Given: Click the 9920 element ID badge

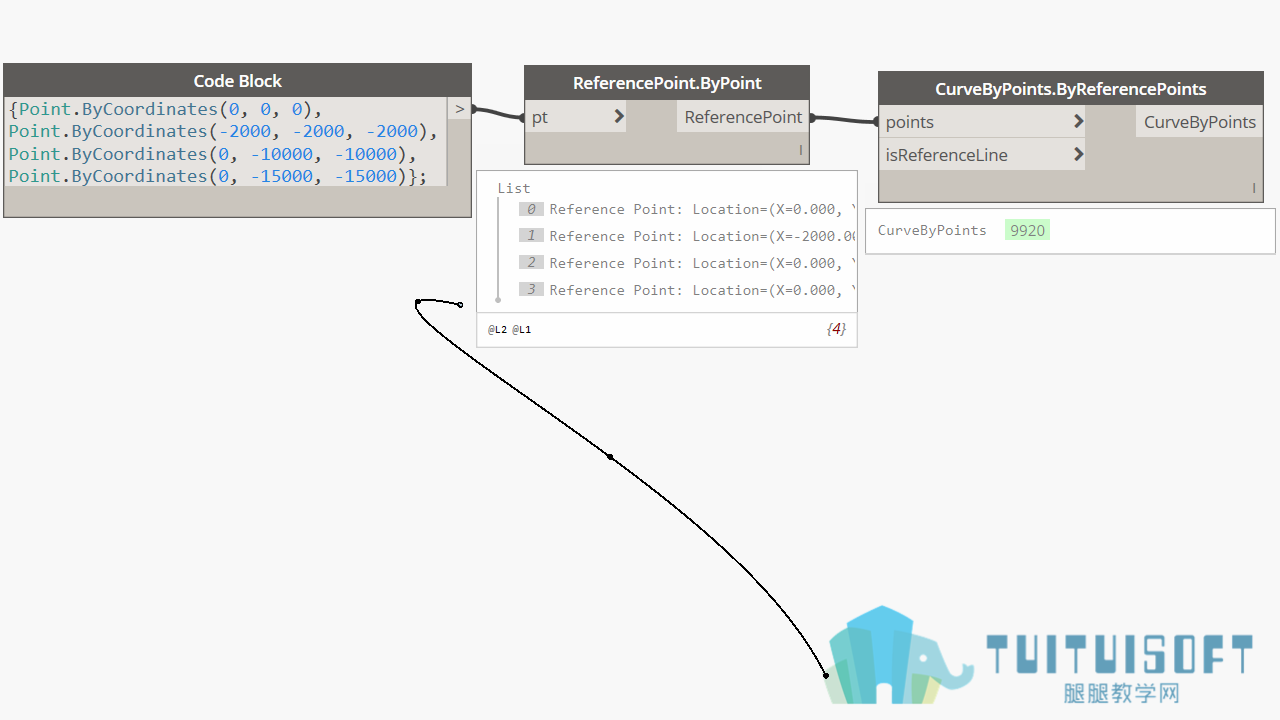Looking at the screenshot, I should click(x=1027, y=230).
